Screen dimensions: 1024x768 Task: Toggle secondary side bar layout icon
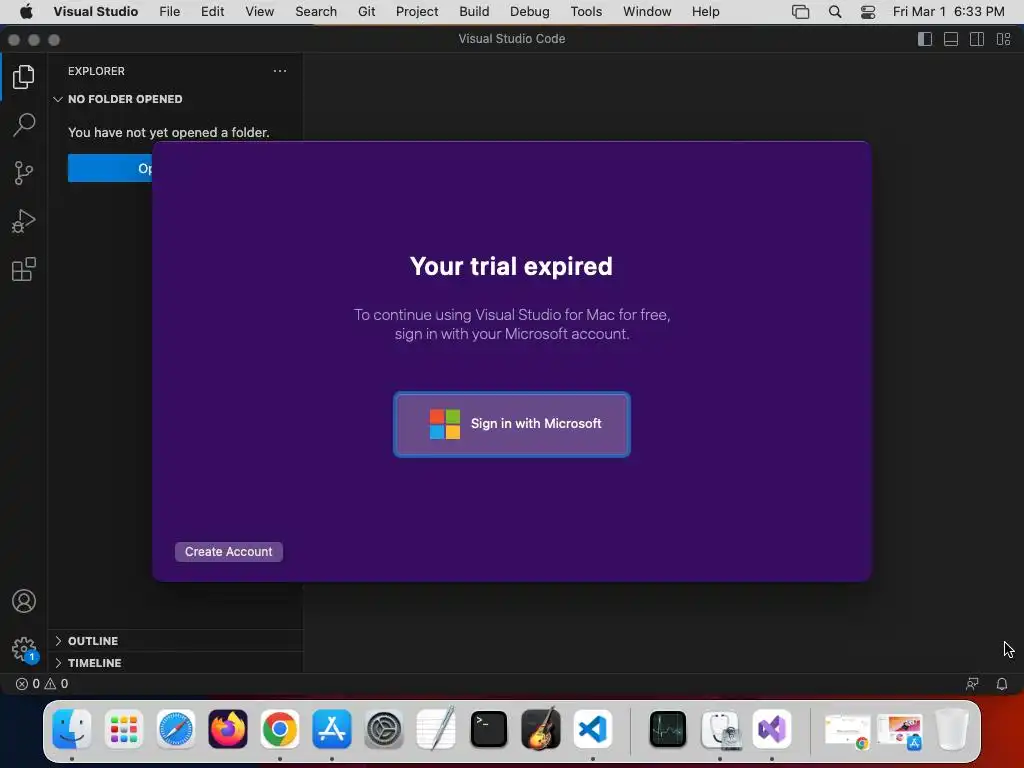tap(977, 39)
